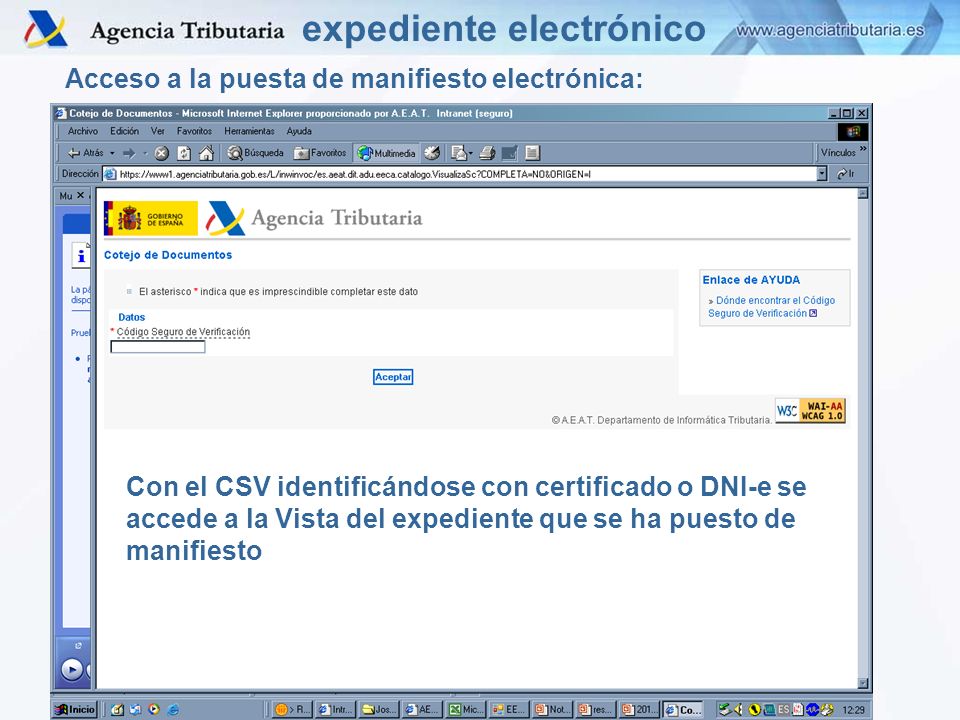
Task: Click the W3C WAI-AA WCAG badge
Action: pos(811,410)
